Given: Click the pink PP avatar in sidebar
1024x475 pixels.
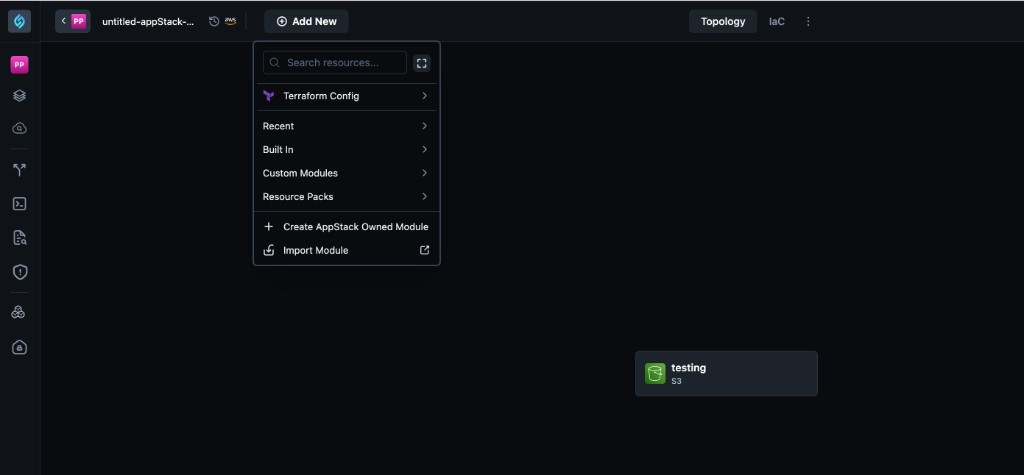Looking at the screenshot, I should [20, 65].
